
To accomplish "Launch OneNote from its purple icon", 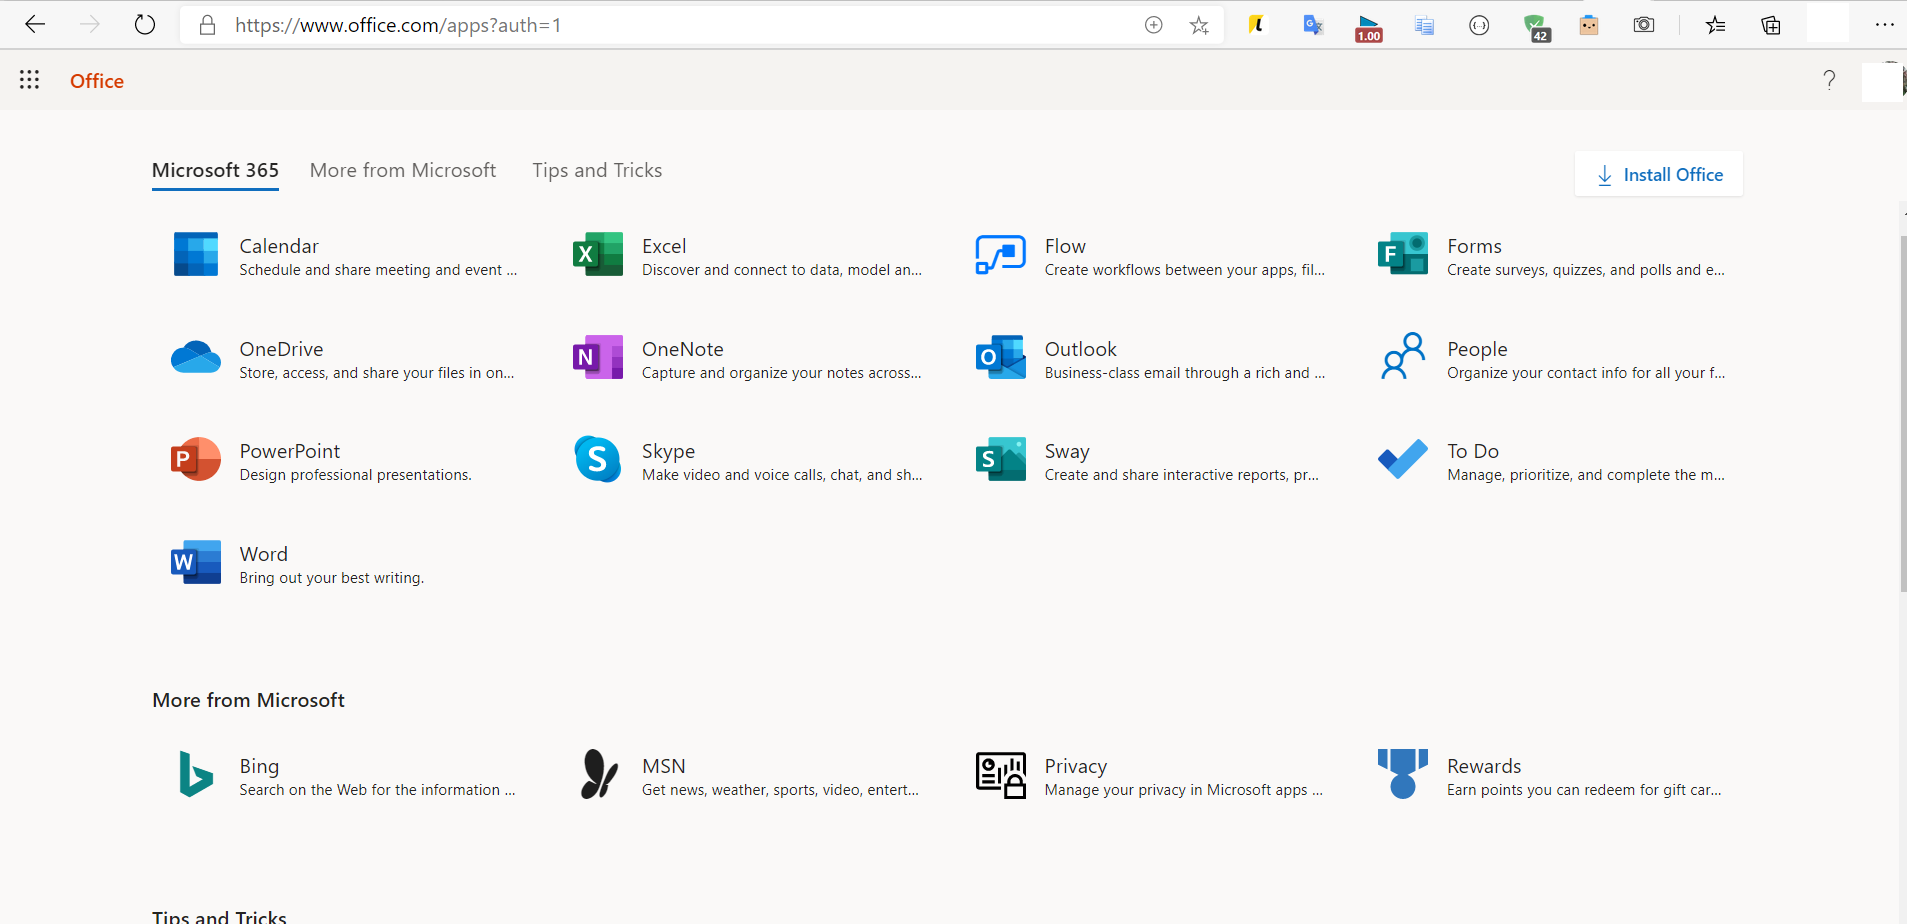I will tap(598, 357).
